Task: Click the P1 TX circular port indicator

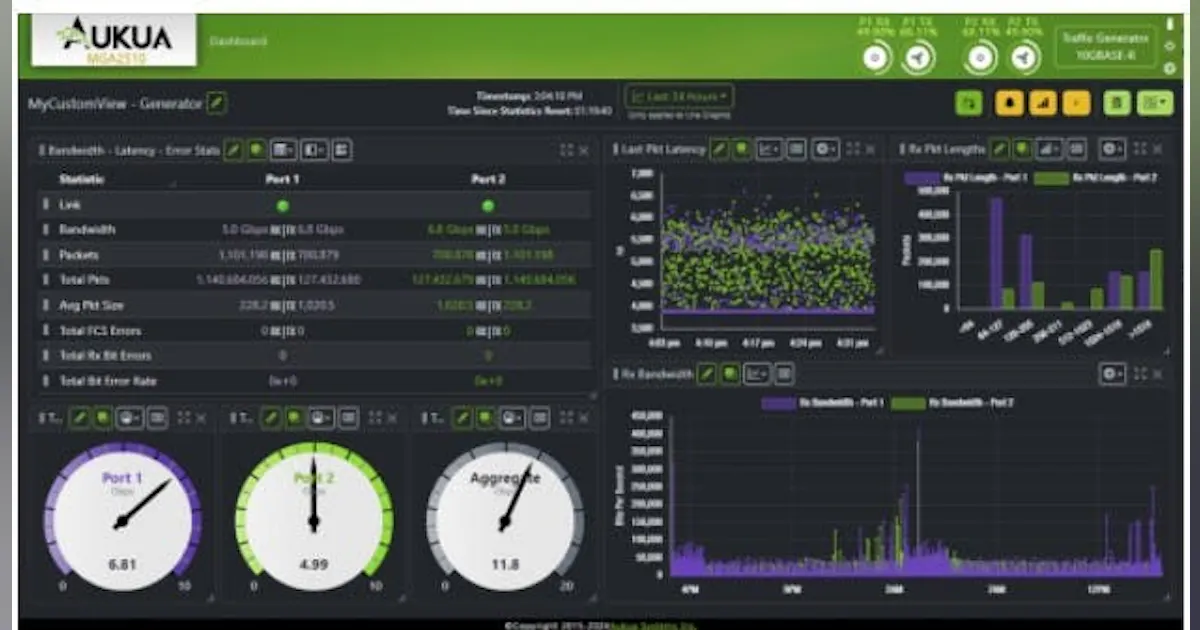Action: pyautogui.click(x=919, y=59)
